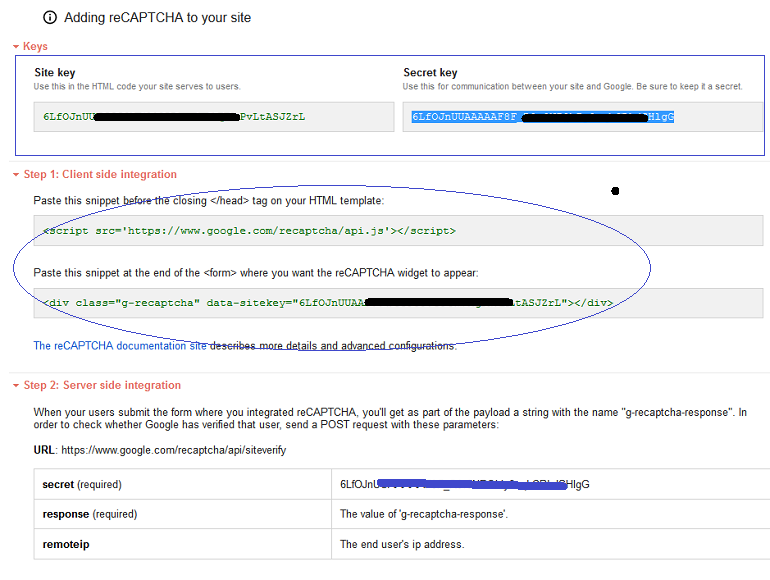The height and width of the screenshot is (580, 770).
Task: Click "The end user's ip address" cell
Action: [550, 544]
